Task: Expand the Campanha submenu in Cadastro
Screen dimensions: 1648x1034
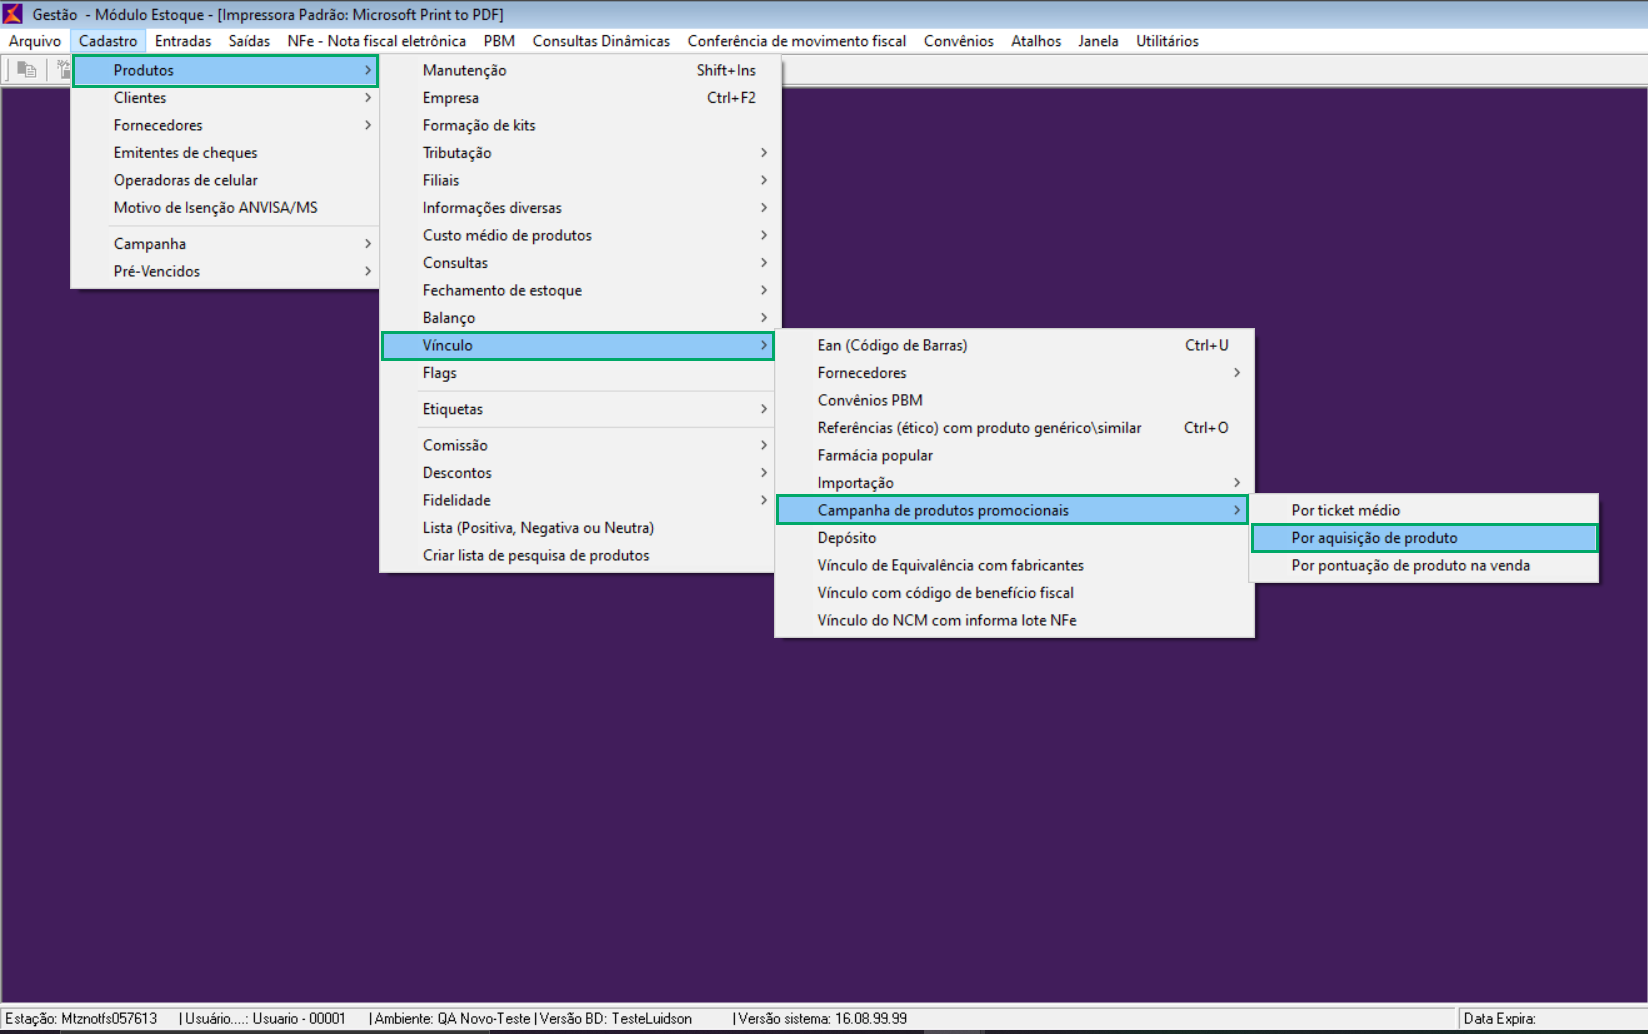Action: [225, 244]
